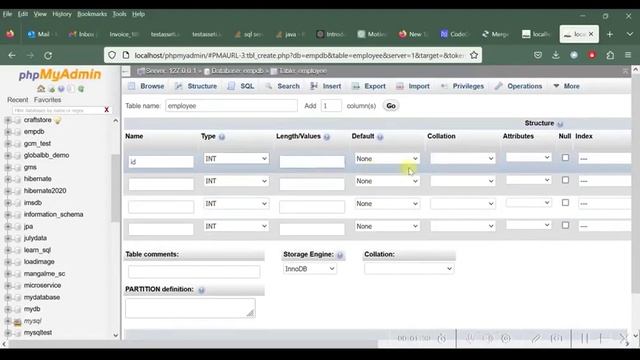Save to Pocket icon in toolbar
This screenshot has height=360, width=640.
538,55
